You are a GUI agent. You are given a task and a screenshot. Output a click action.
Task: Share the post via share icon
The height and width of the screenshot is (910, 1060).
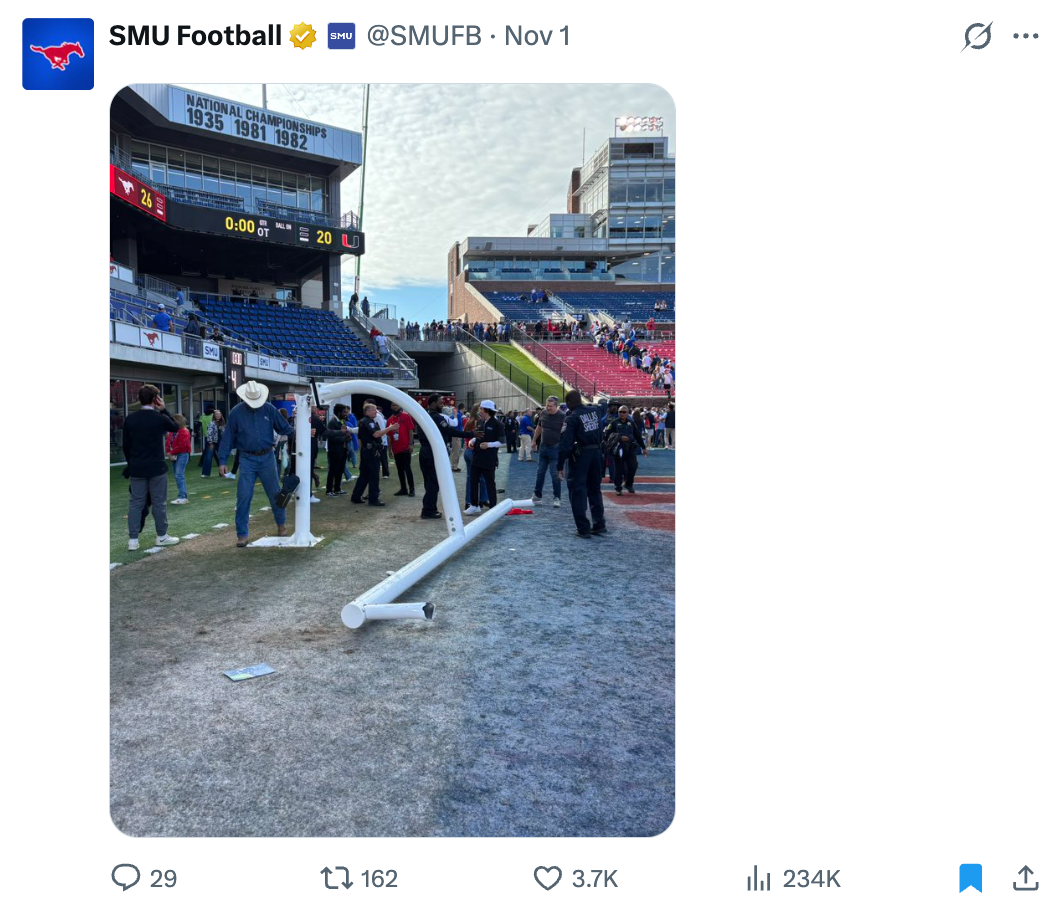click(x=1025, y=878)
